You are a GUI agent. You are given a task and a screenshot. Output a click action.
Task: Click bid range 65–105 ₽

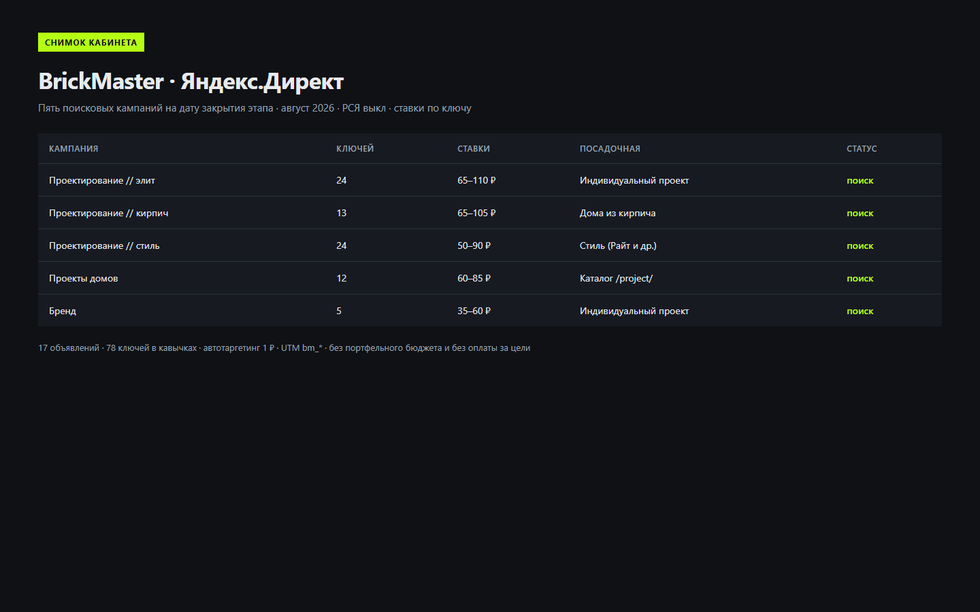[476, 213]
